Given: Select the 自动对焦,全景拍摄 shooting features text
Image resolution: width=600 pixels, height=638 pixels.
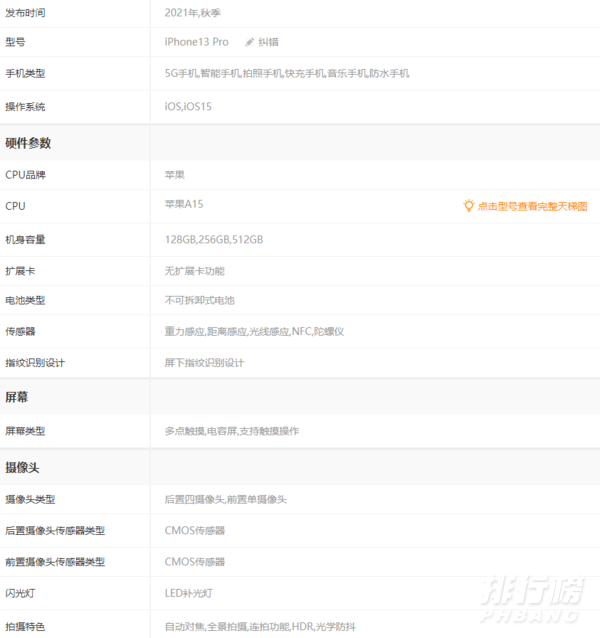Looking at the screenshot, I should tap(260, 627).
